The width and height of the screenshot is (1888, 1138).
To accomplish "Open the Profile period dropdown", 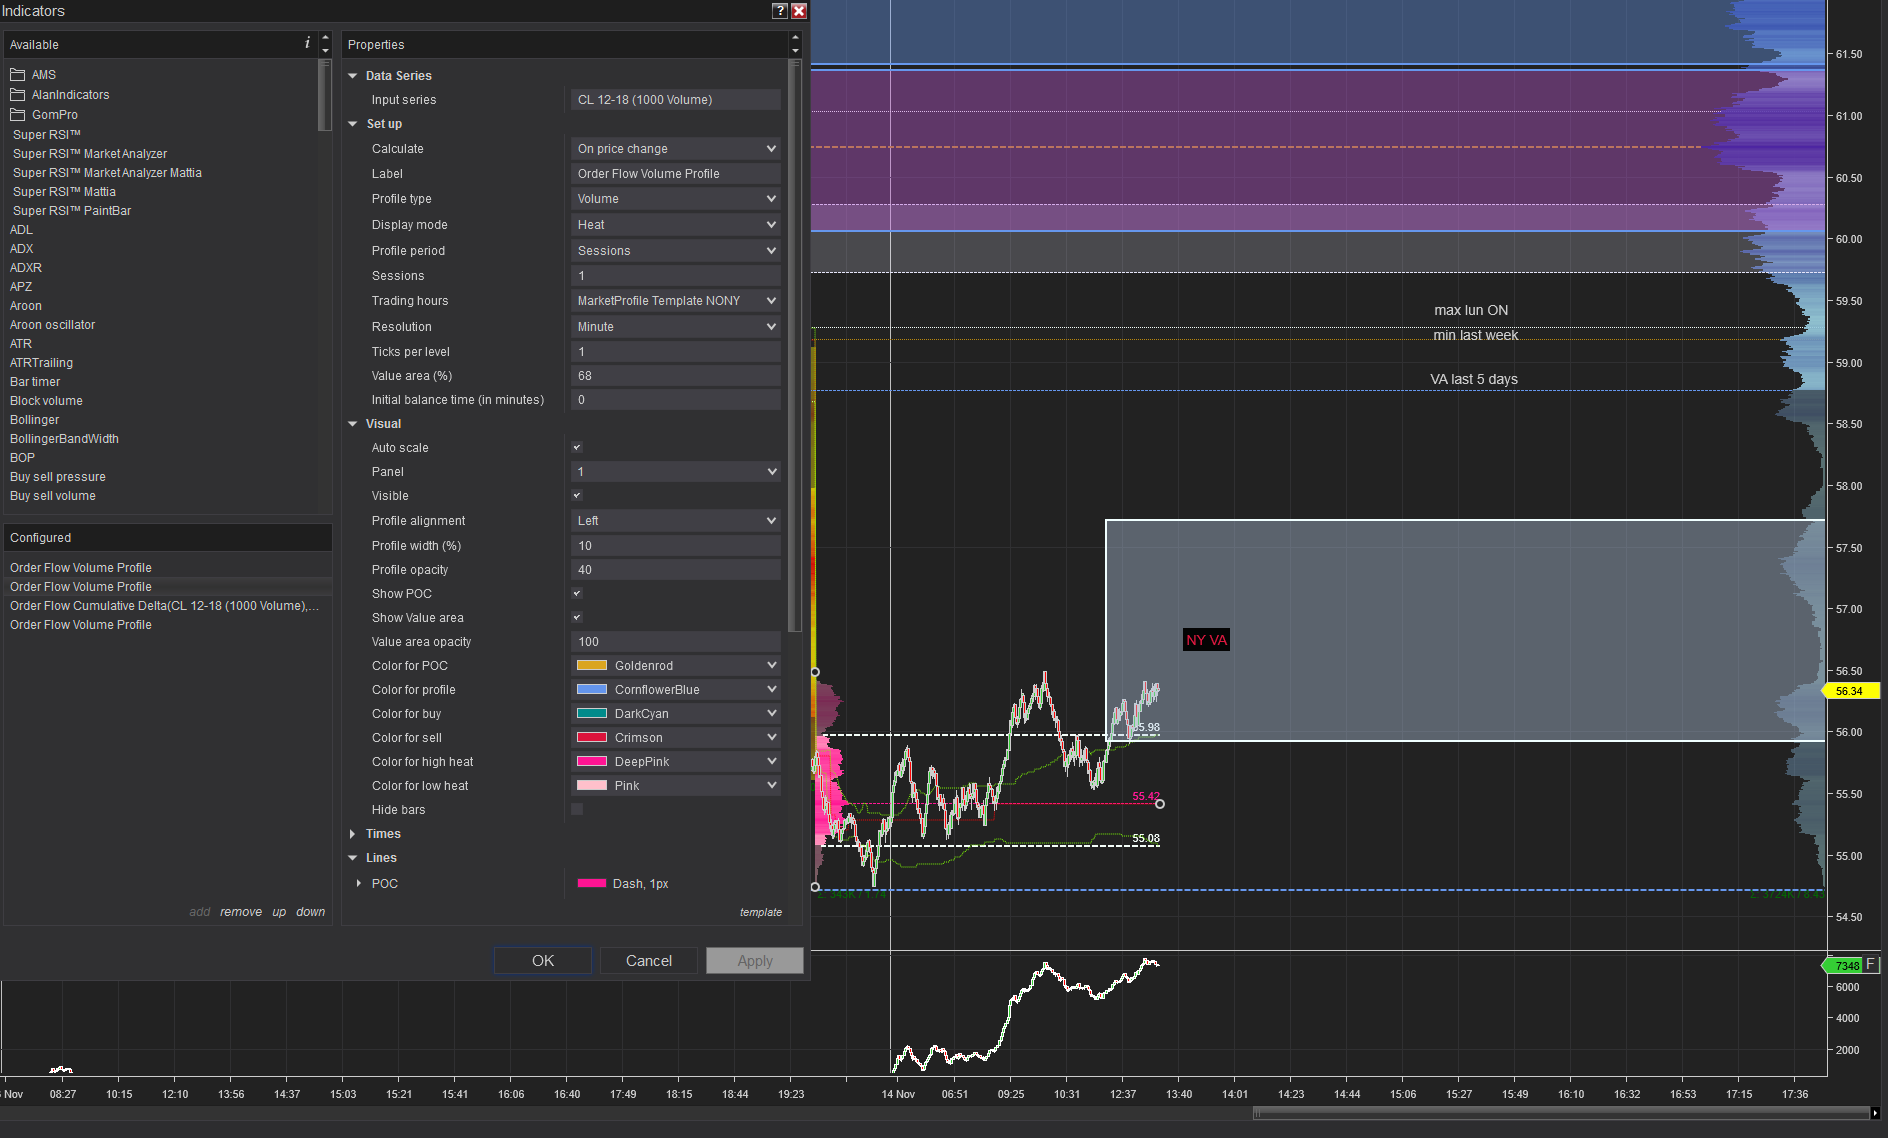I will (675, 251).
